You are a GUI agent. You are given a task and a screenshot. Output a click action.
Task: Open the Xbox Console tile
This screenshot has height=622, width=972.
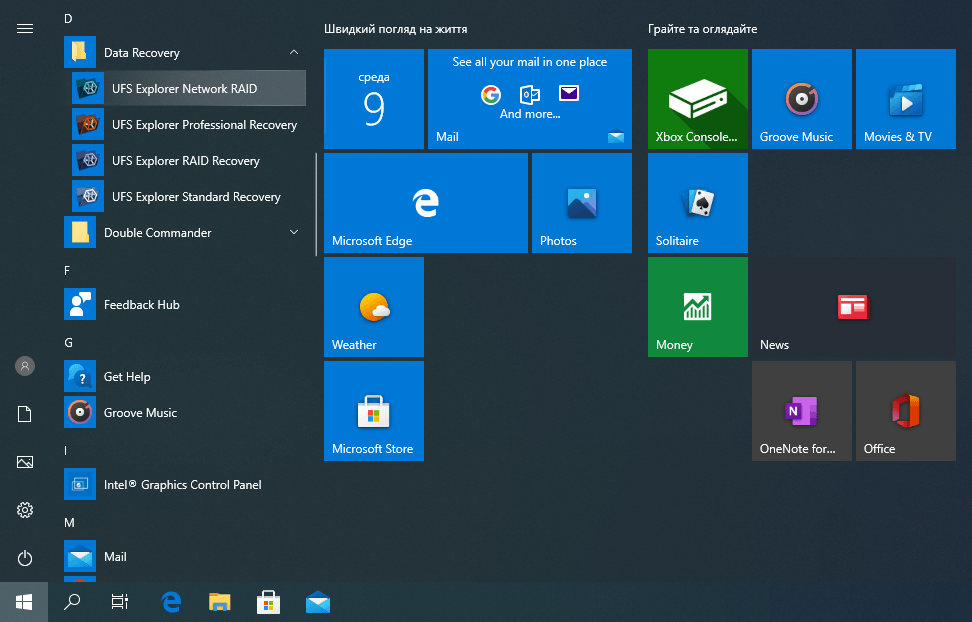(x=697, y=99)
